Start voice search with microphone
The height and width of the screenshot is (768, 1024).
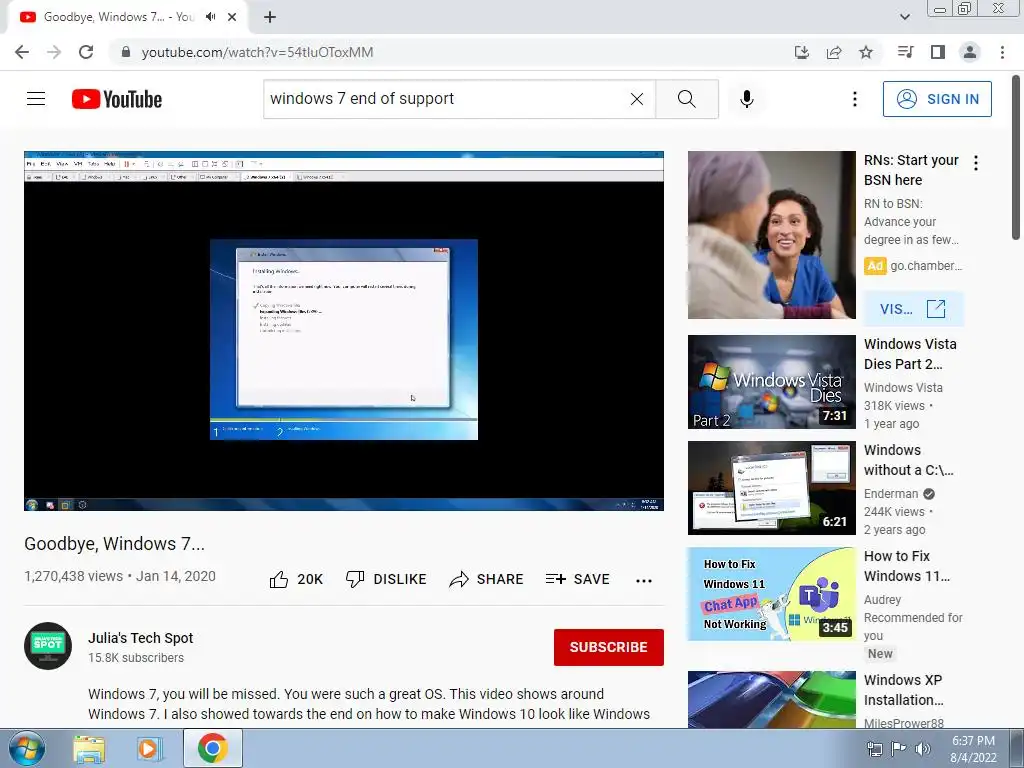[x=747, y=99]
